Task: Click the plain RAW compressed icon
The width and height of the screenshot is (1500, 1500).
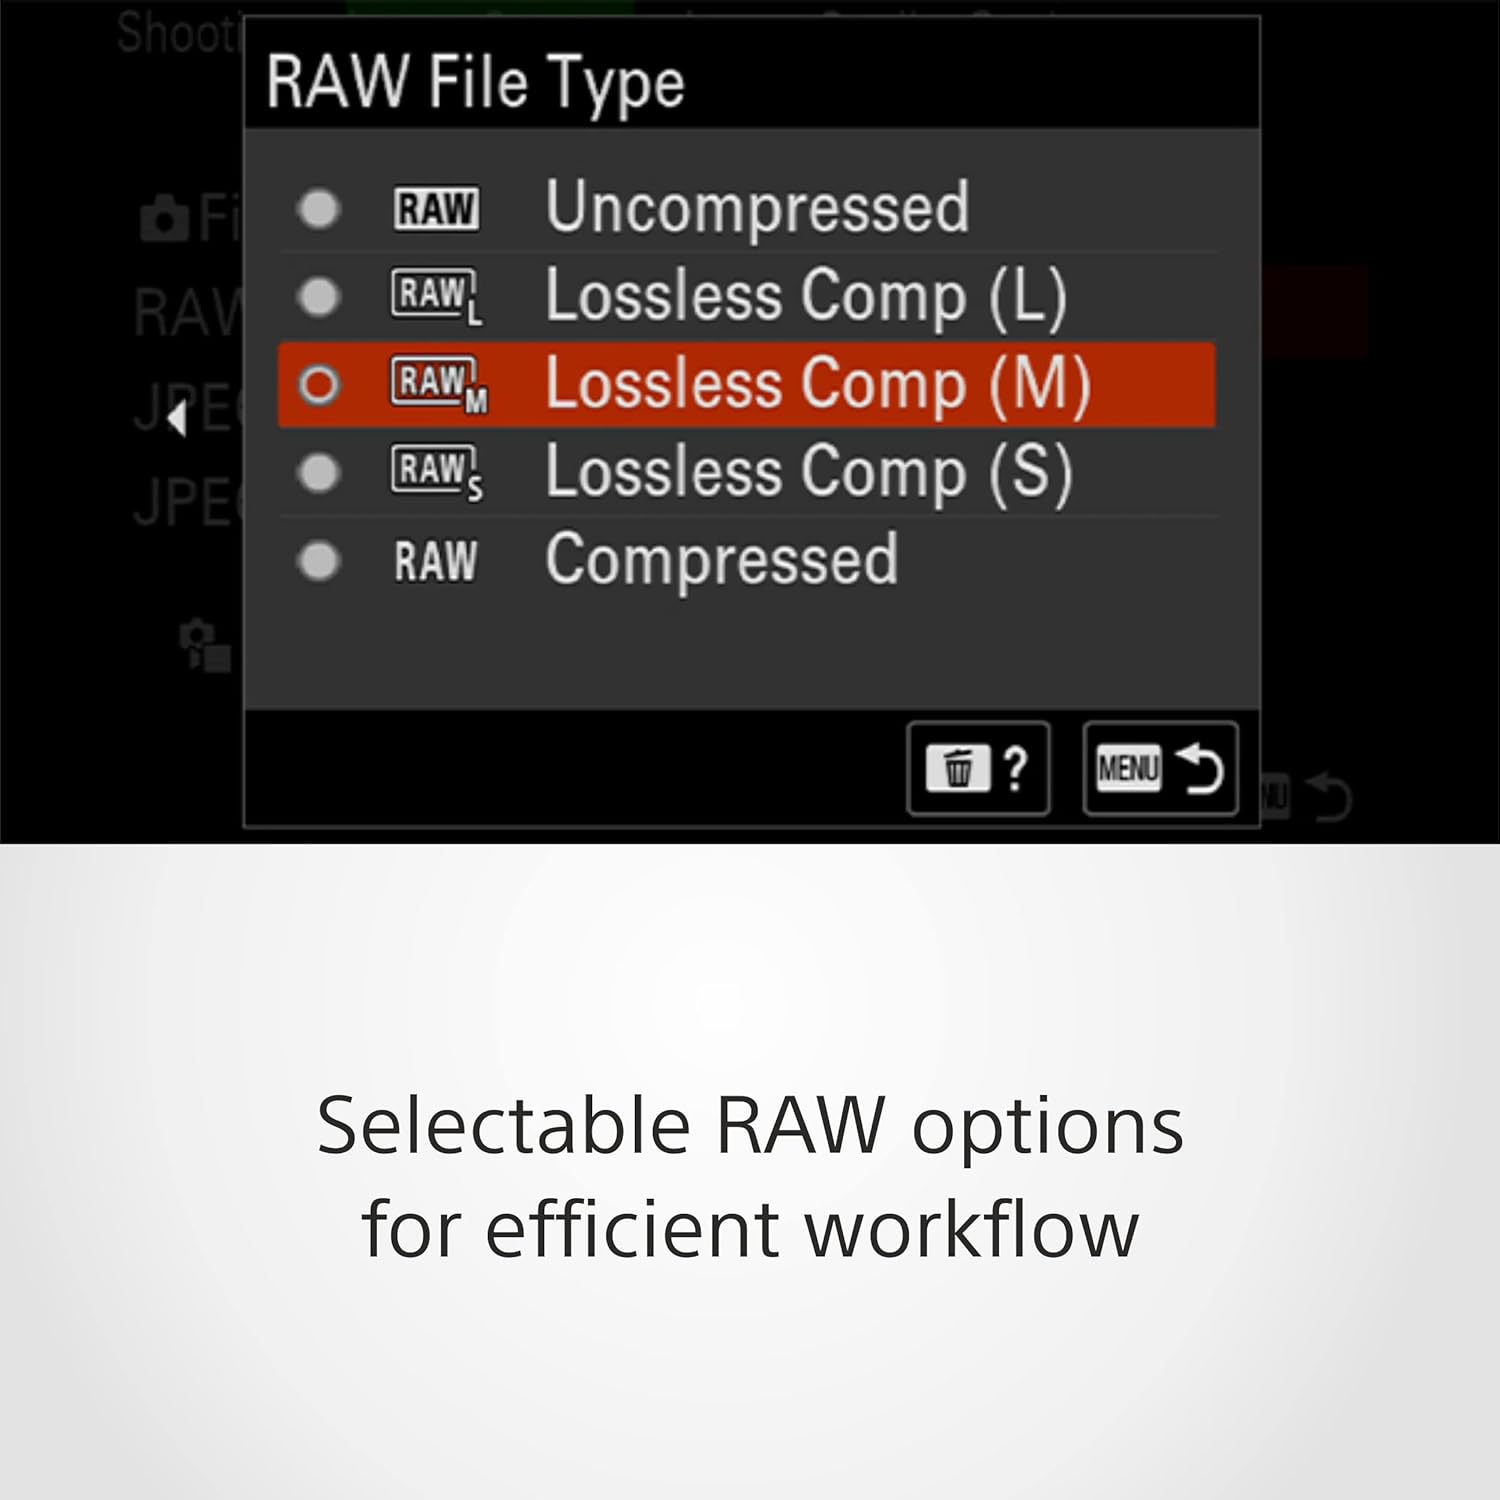Action: pos(436,561)
